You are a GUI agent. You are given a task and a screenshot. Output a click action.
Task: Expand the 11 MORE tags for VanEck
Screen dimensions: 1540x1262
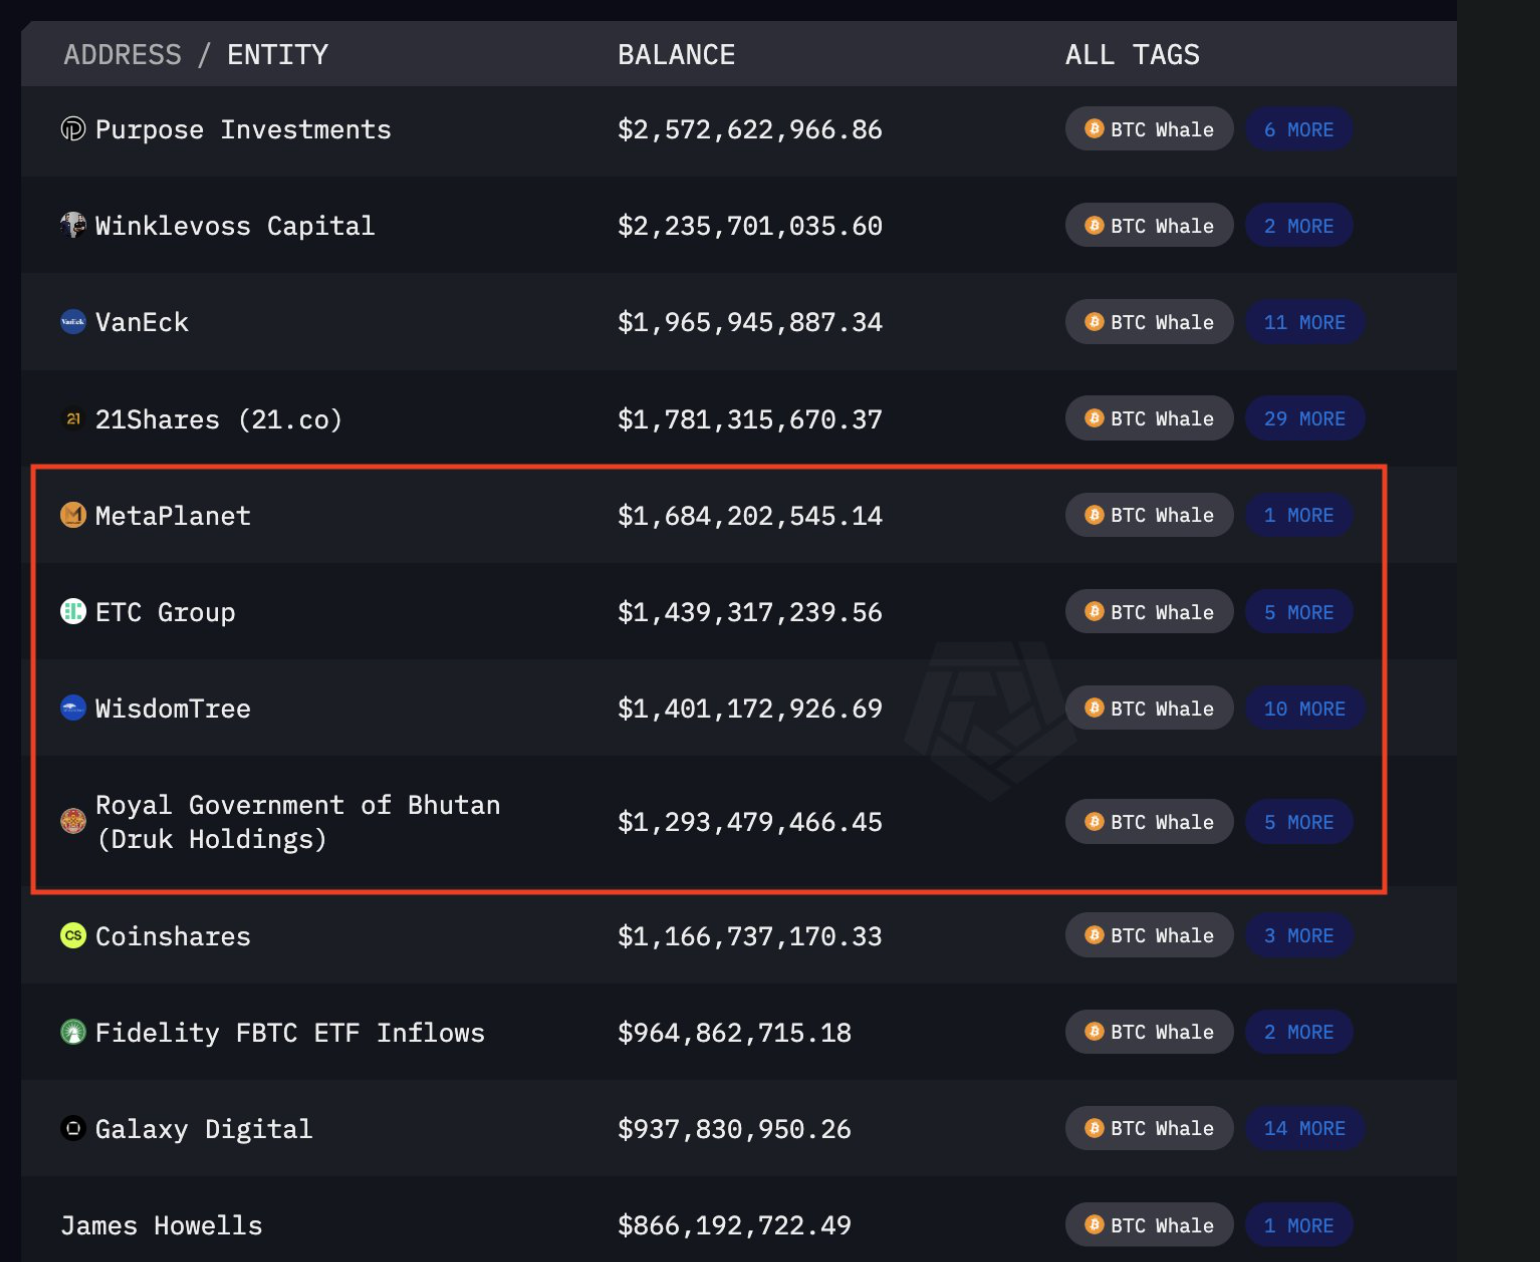coord(1304,322)
